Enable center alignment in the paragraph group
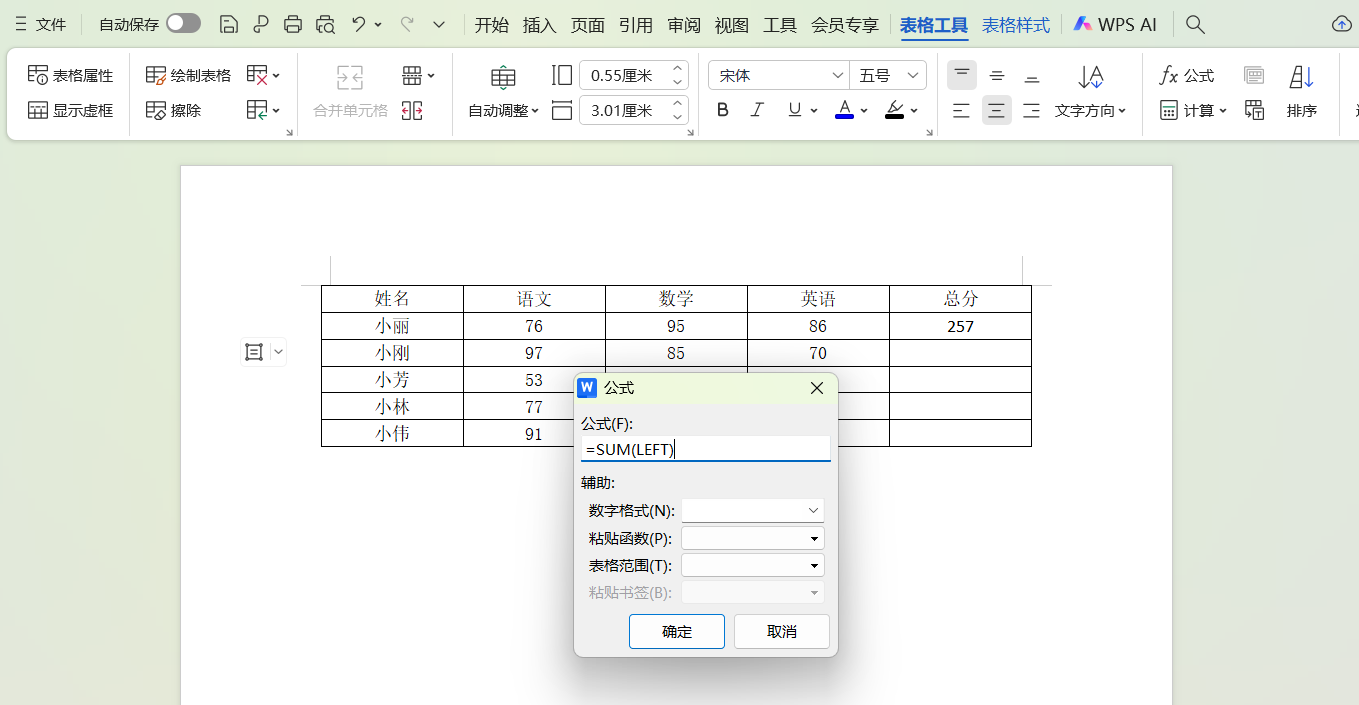Image resolution: width=1359 pixels, height=705 pixels. pos(996,110)
